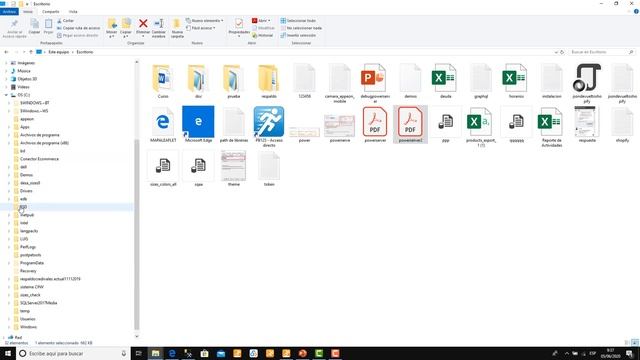Viewport: 640px width, 360px height.
Task: Click the Buscar en Escritorio search box
Action: tap(601, 52)
